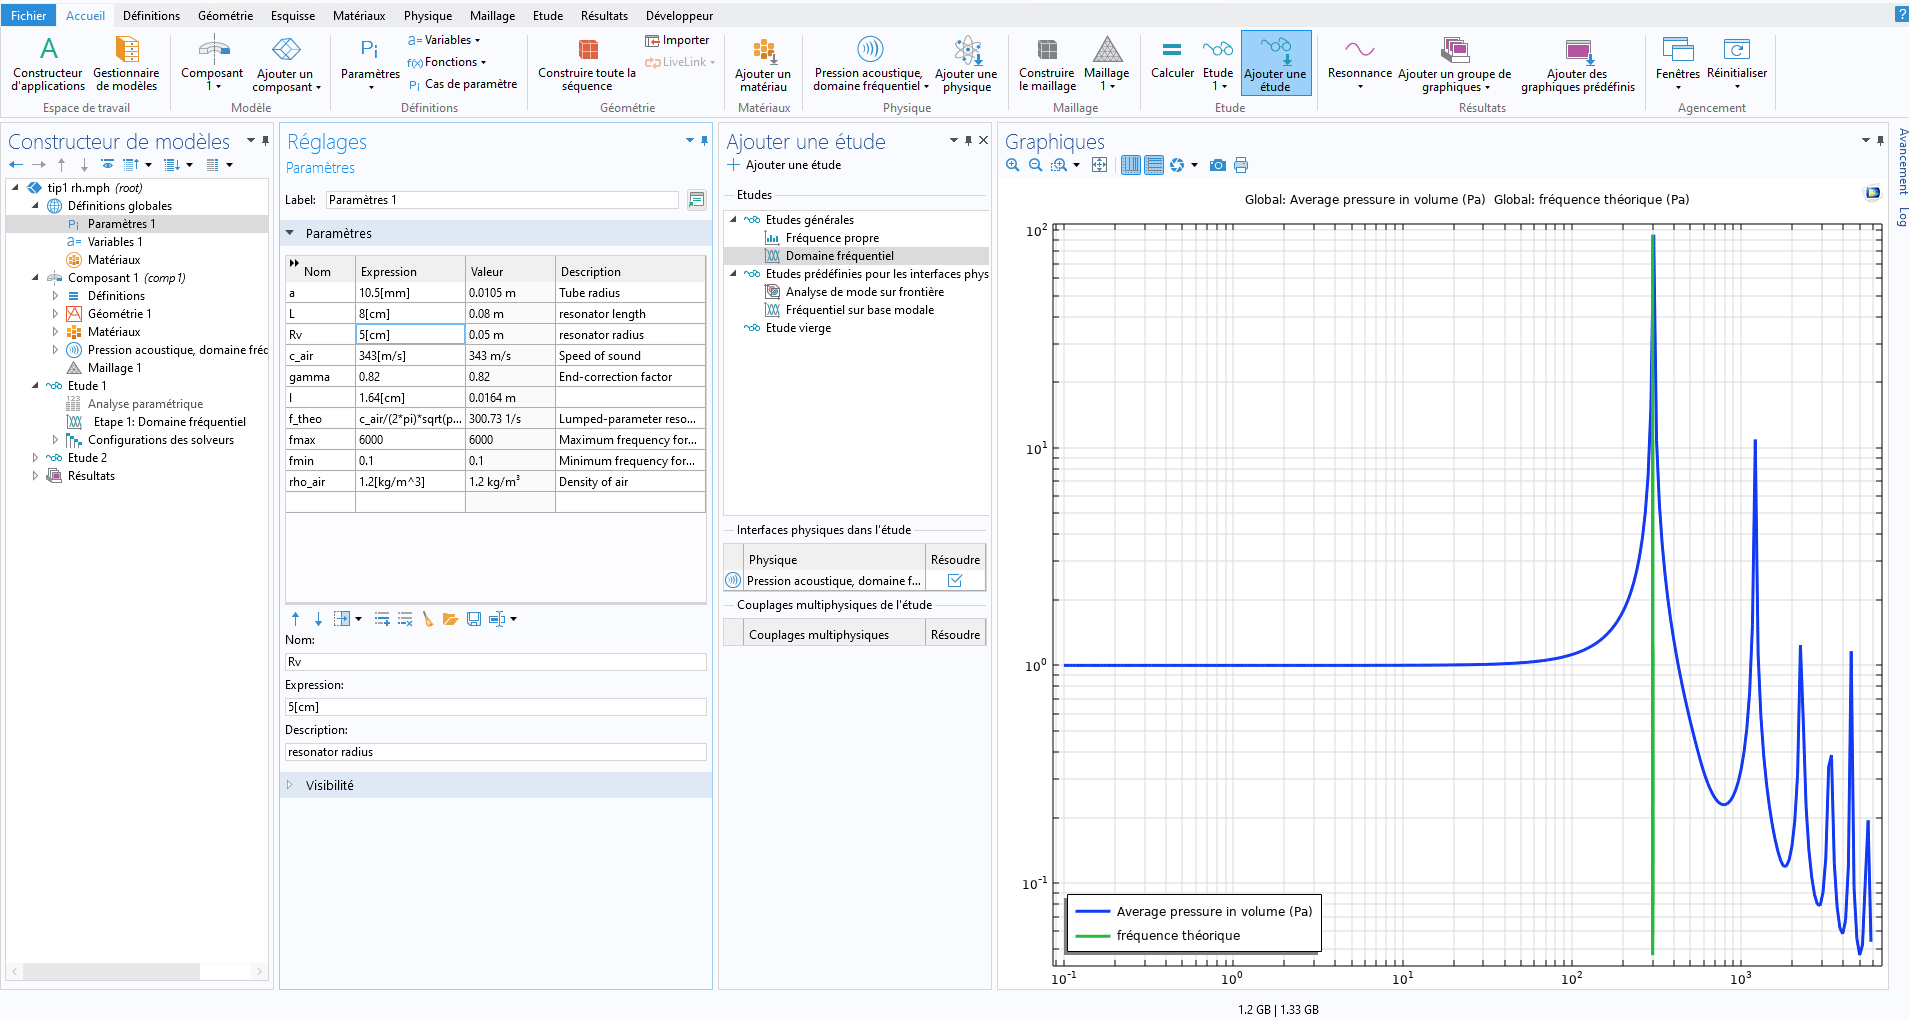Viewport: 1909px width, 1020px height.
Task: Move parameter row down with down-arrow
Action: pos(318,619)
